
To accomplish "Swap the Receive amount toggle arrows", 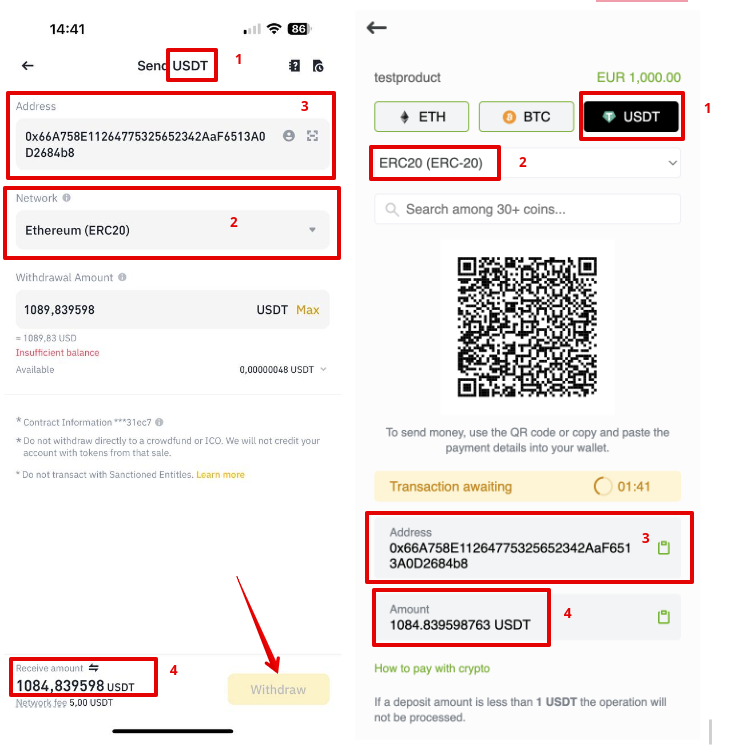I will 94,668.
